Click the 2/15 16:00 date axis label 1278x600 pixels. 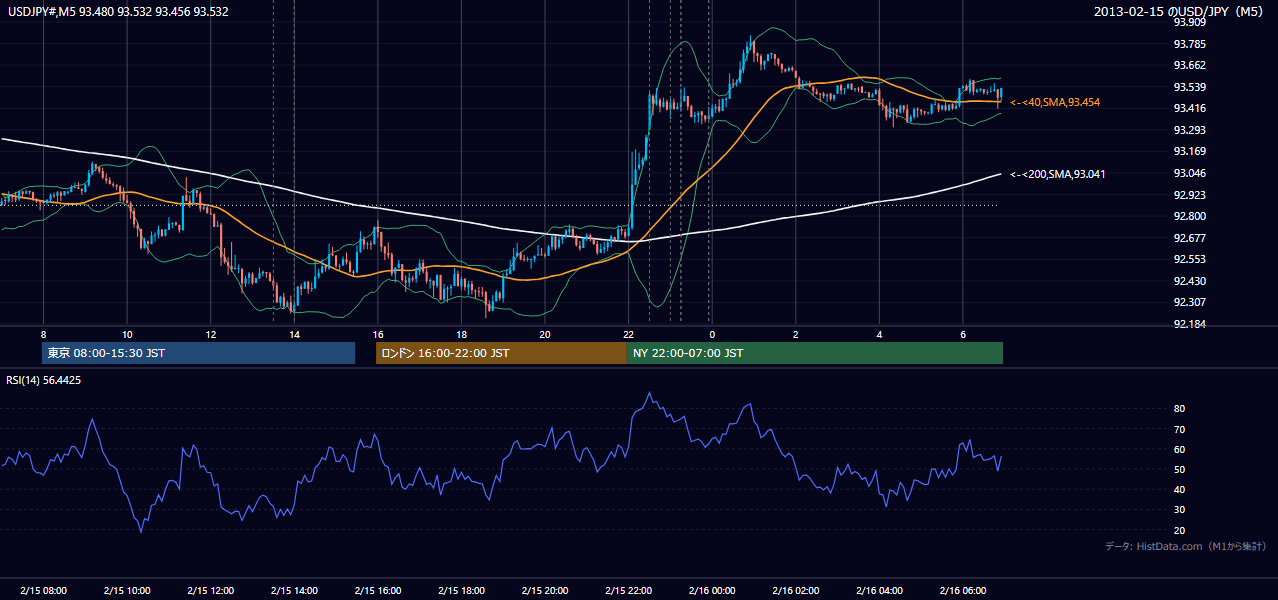[x=378, y=591]
